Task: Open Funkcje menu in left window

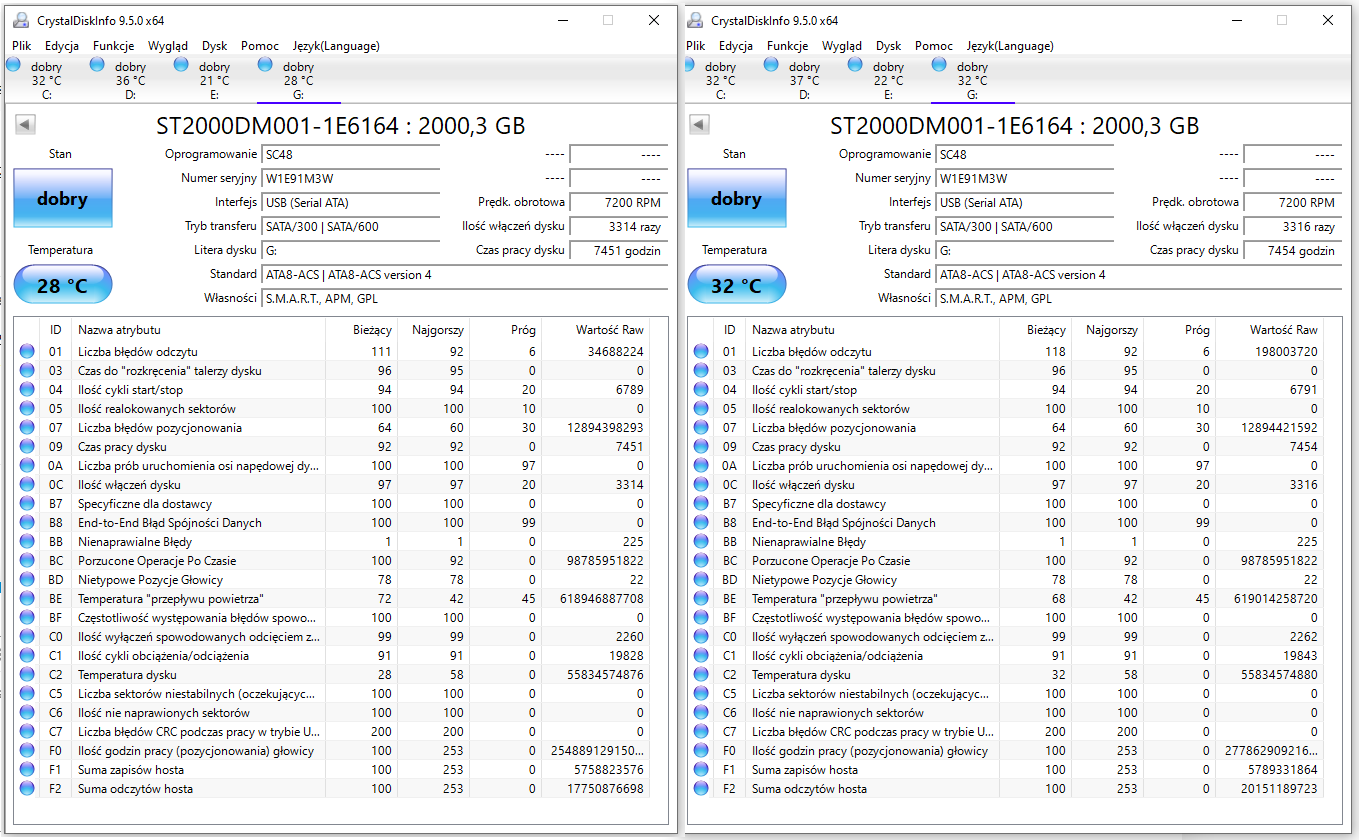Action: point(114,46)
